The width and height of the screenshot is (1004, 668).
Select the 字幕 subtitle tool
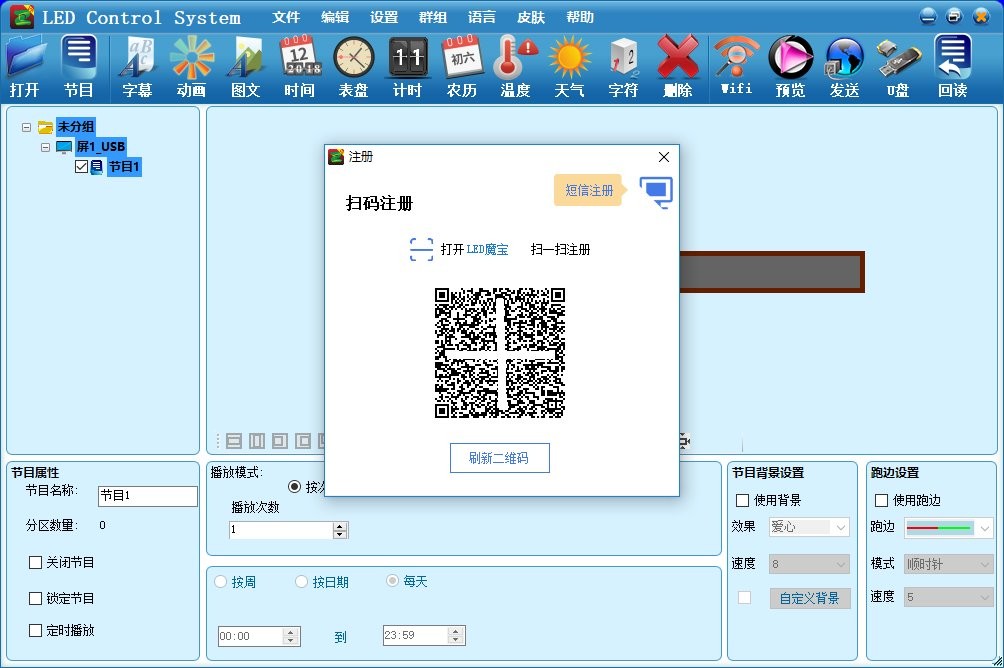(x=137, y=65)
